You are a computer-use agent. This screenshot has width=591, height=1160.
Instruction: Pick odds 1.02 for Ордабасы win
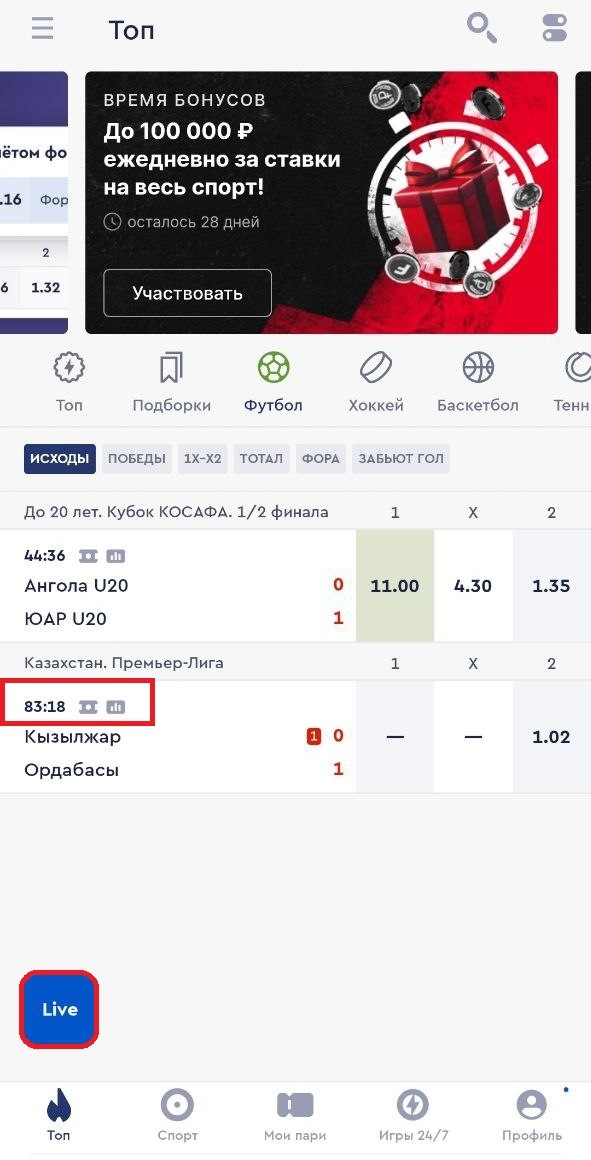point(551,737)
